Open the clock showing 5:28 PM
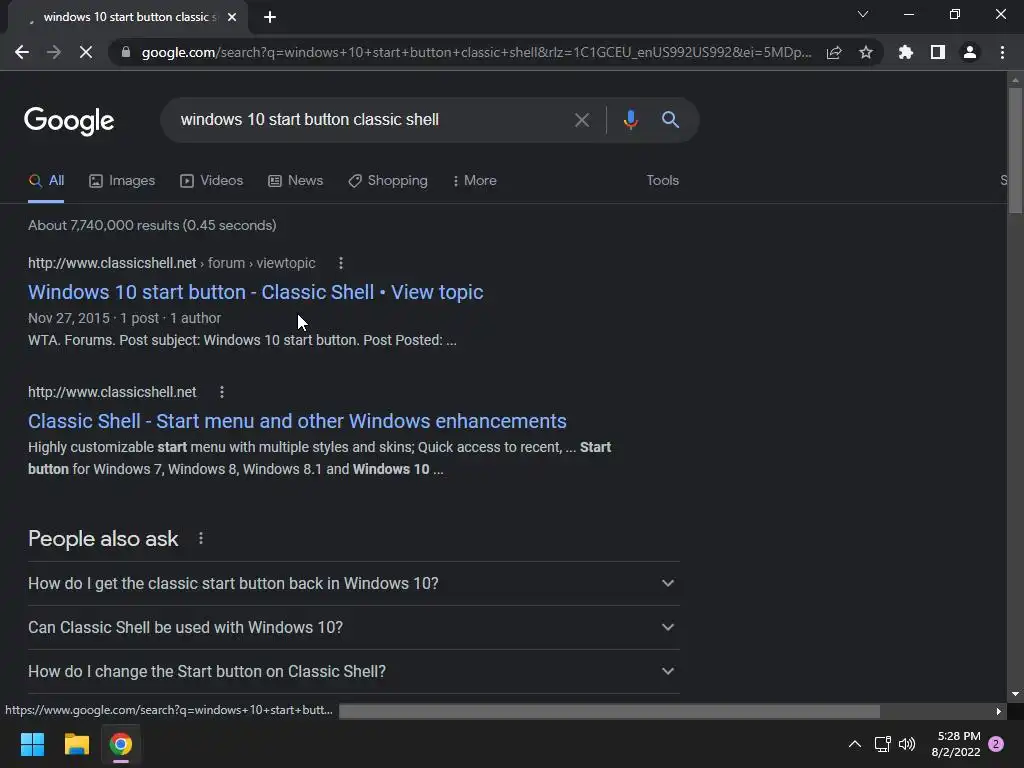This screenshot has height=768, width=1024. [956, 744]
